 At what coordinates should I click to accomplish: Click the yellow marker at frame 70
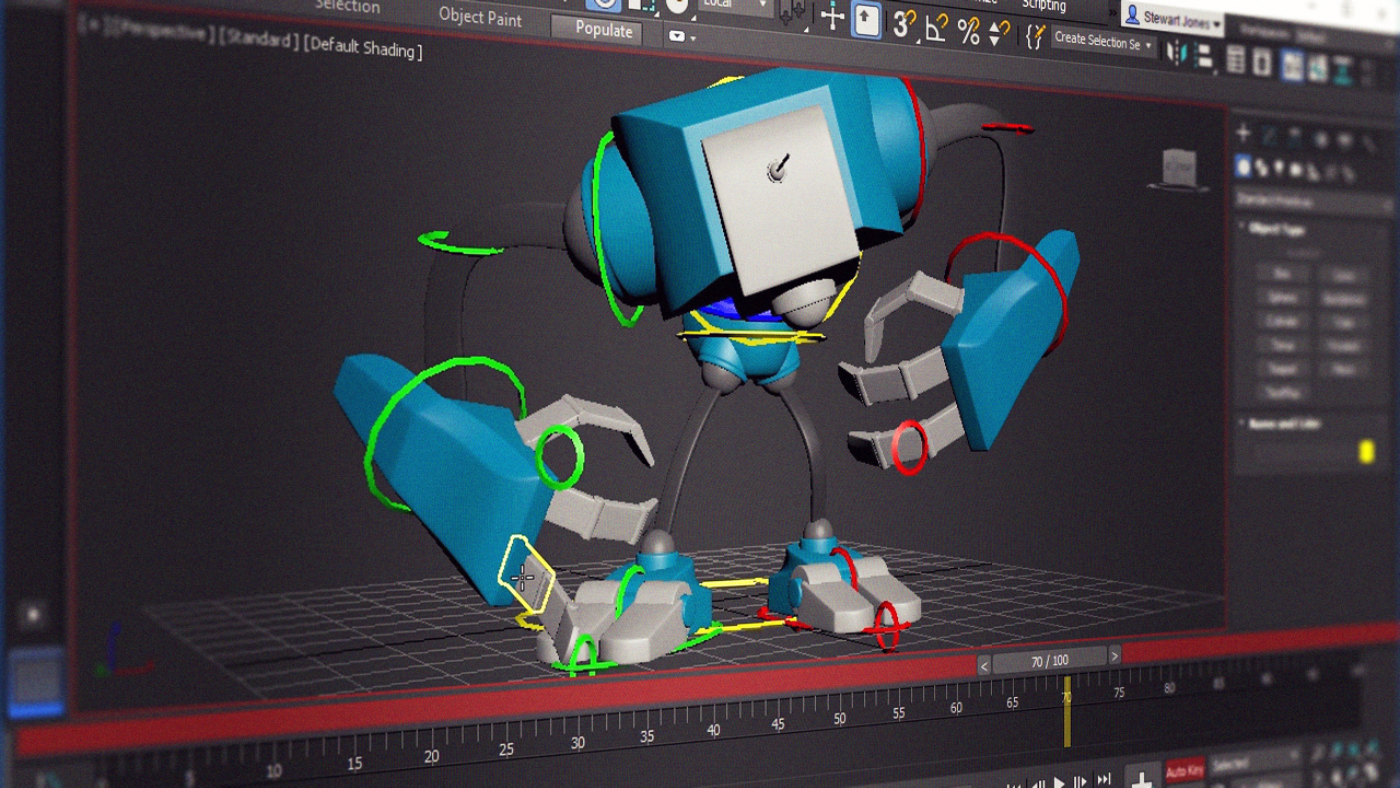[1067, 711]
